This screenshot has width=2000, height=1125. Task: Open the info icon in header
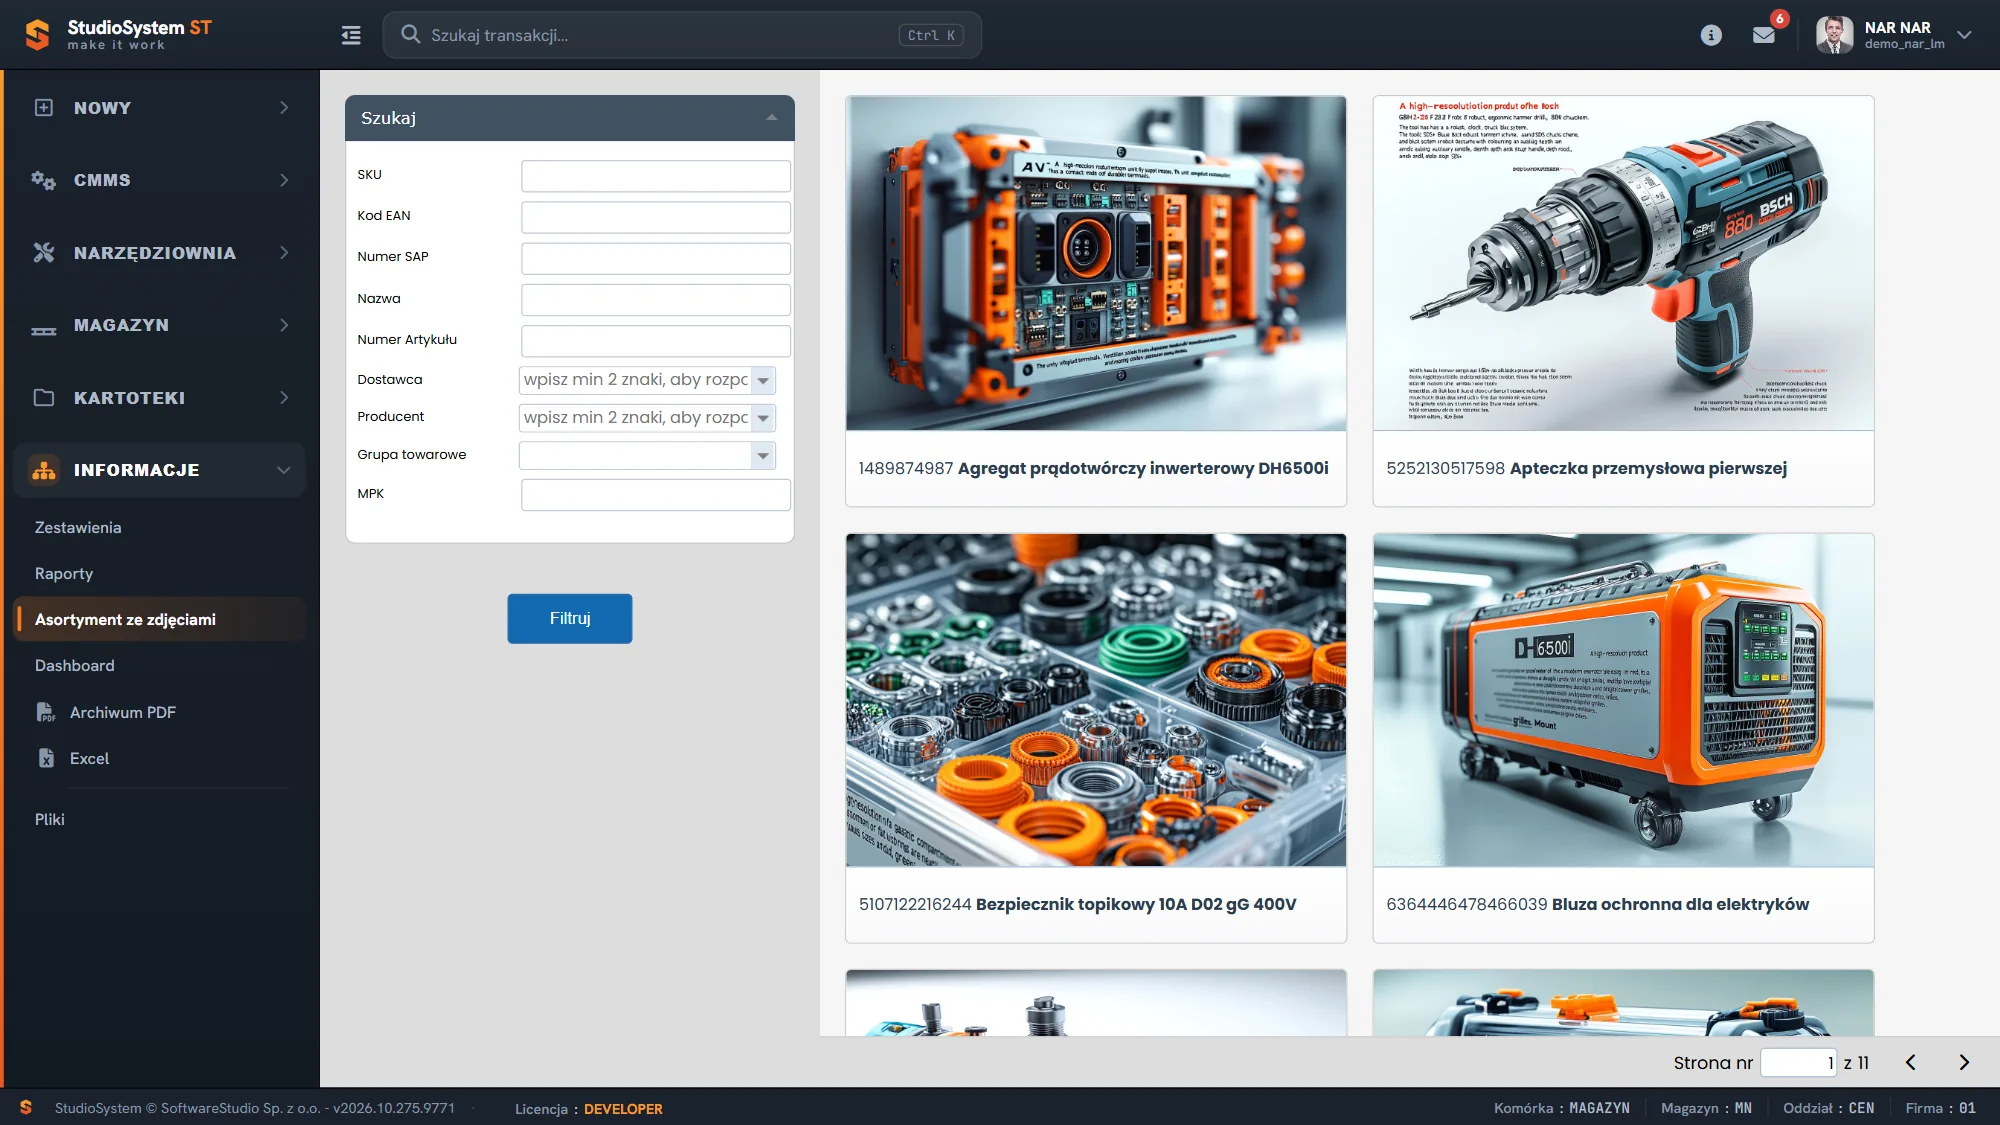pos(1711,35)
